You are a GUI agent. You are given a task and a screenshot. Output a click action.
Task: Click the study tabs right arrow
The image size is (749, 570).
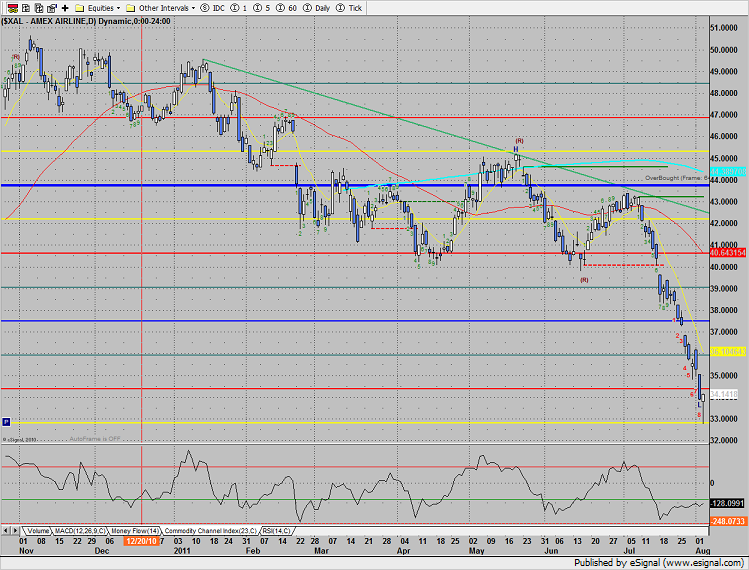(15, 530)
